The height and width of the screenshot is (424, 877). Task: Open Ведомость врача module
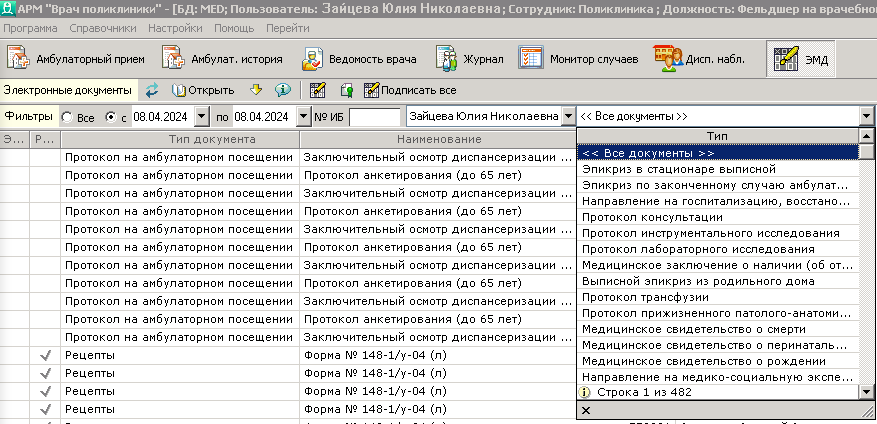tap(359, 59)
